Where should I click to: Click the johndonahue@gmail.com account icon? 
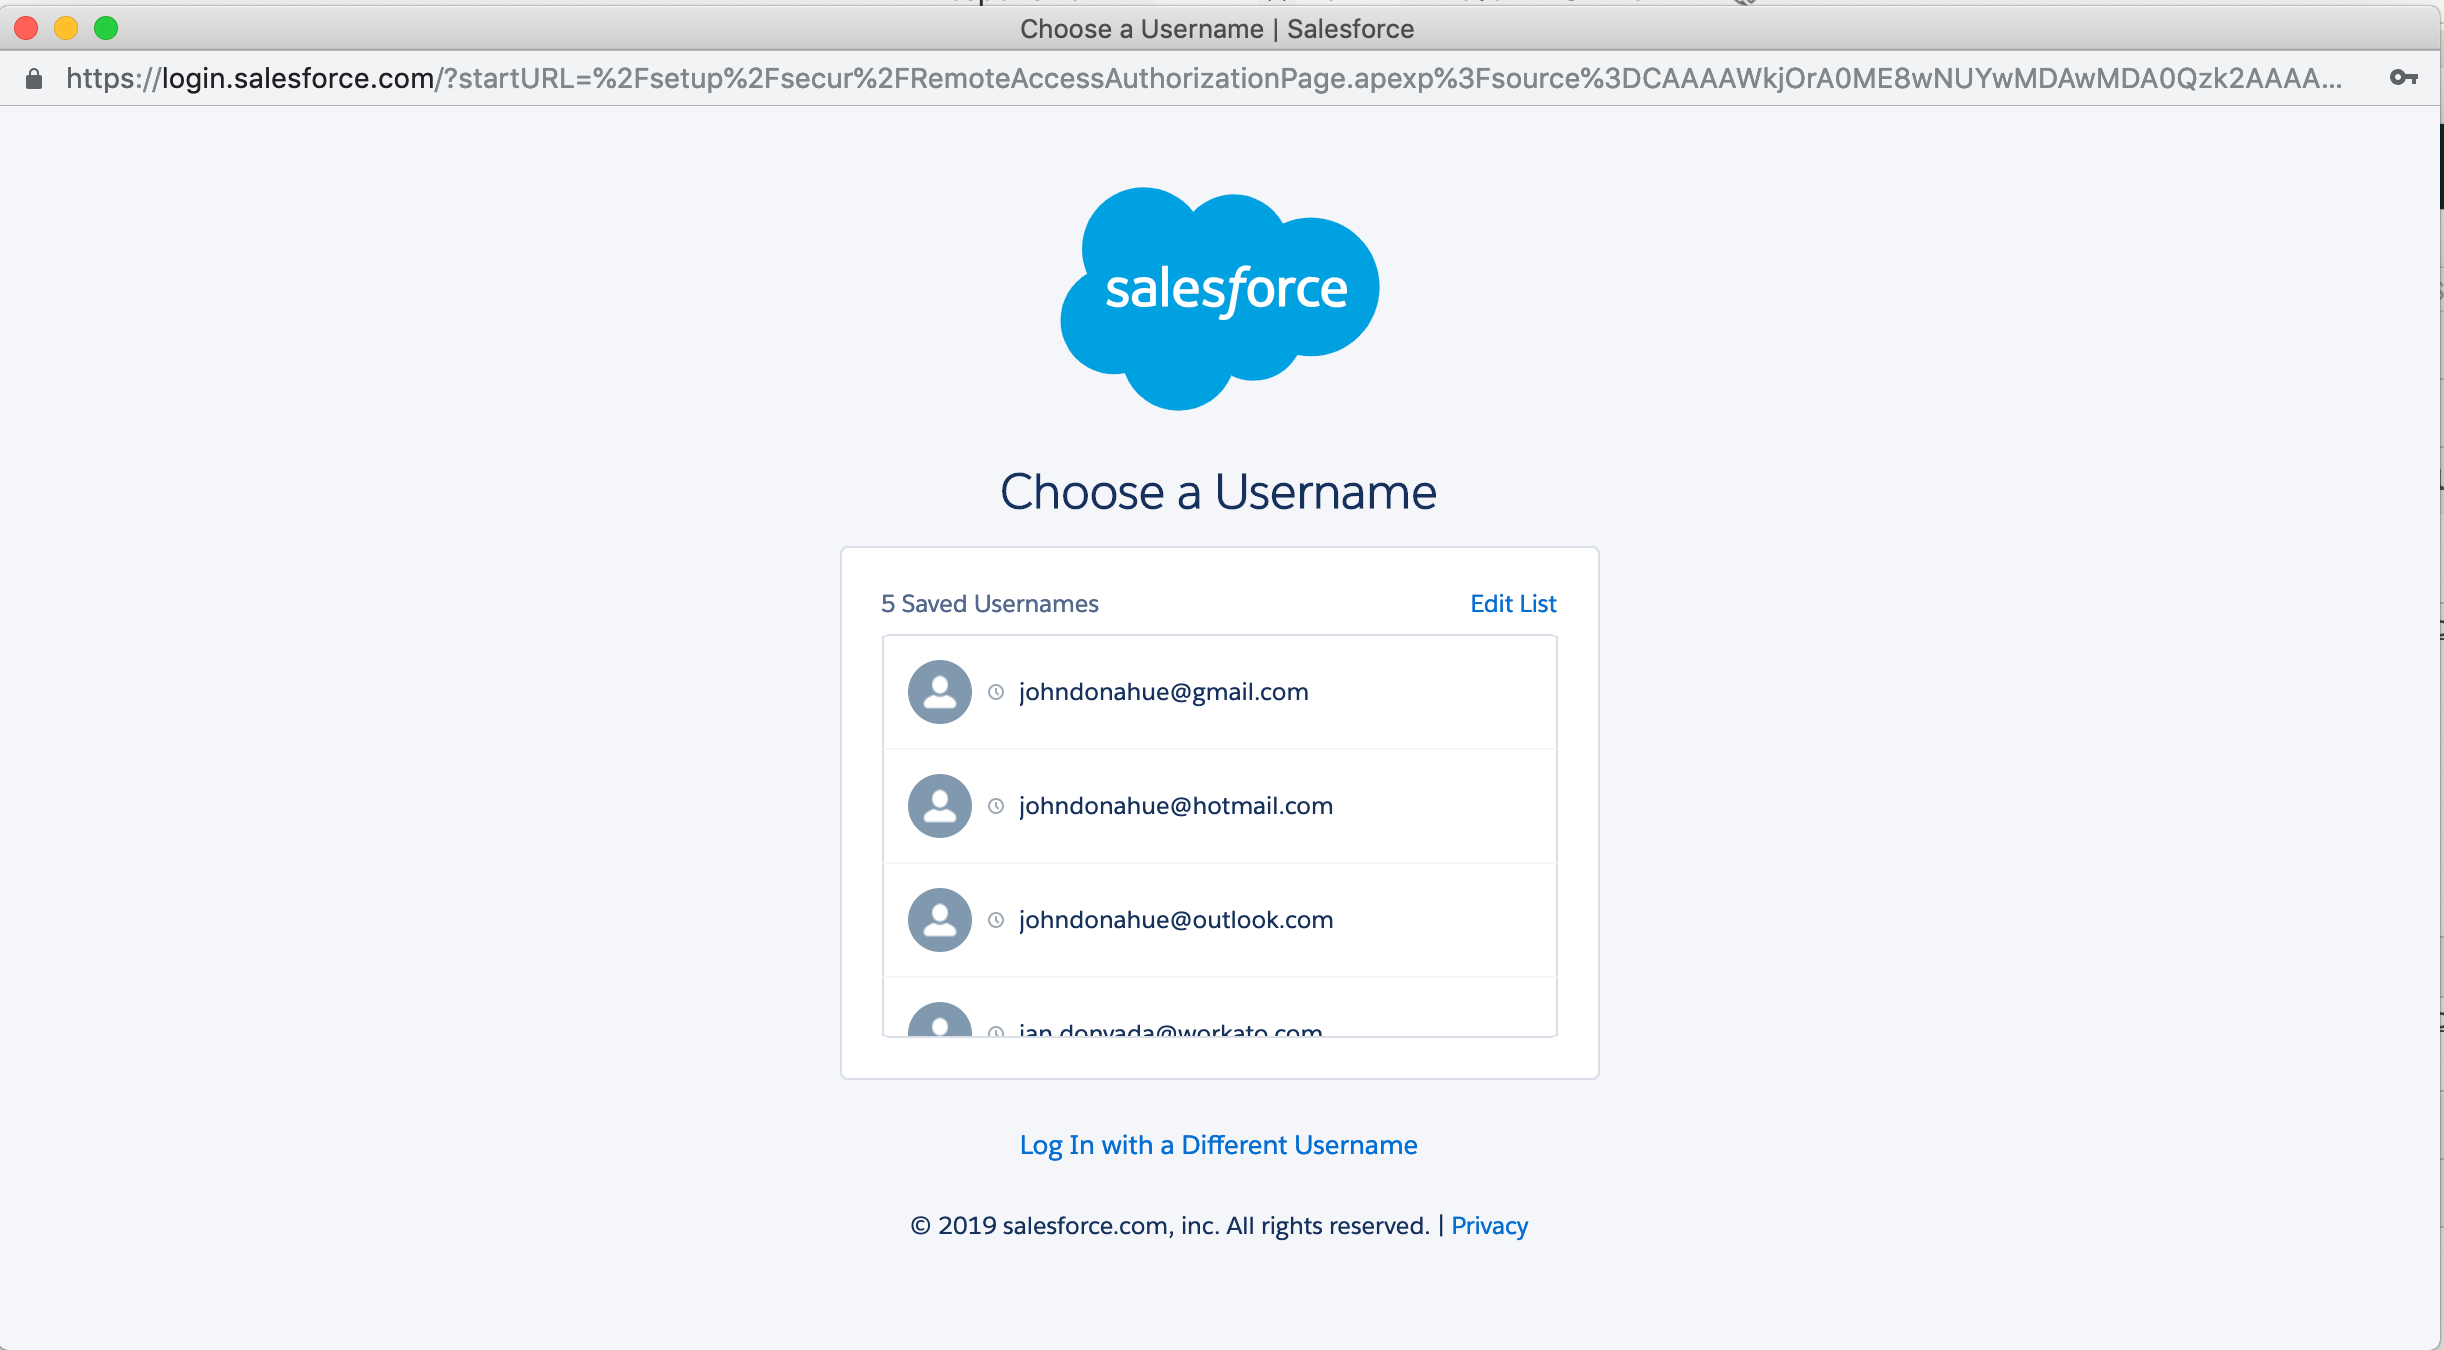939,692
